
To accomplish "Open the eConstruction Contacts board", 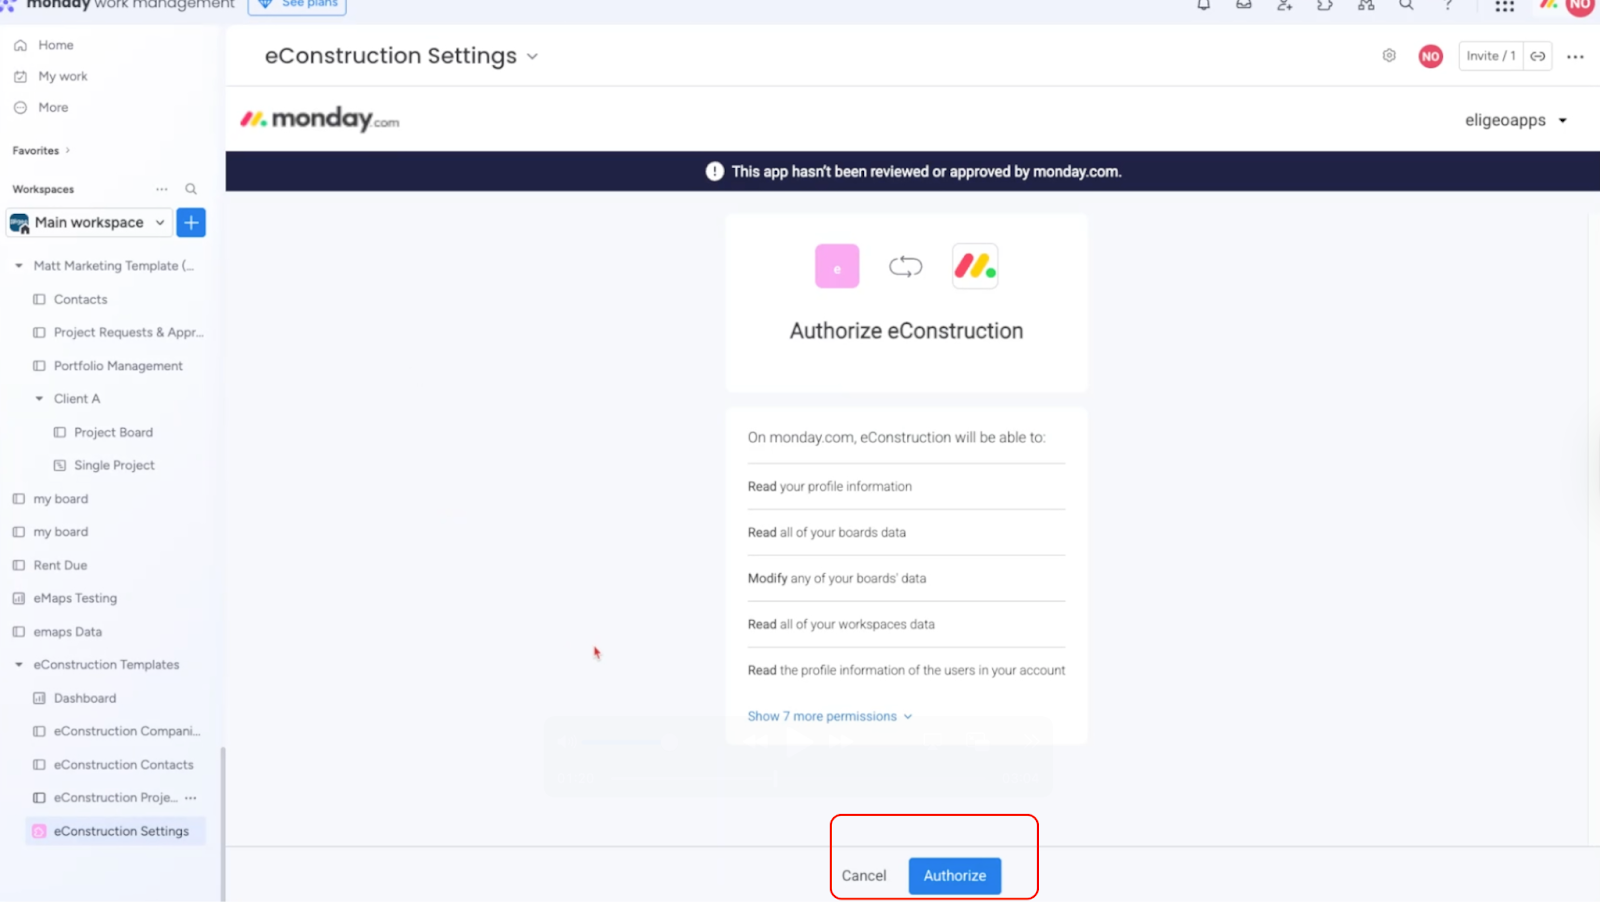I will point(123,764).
